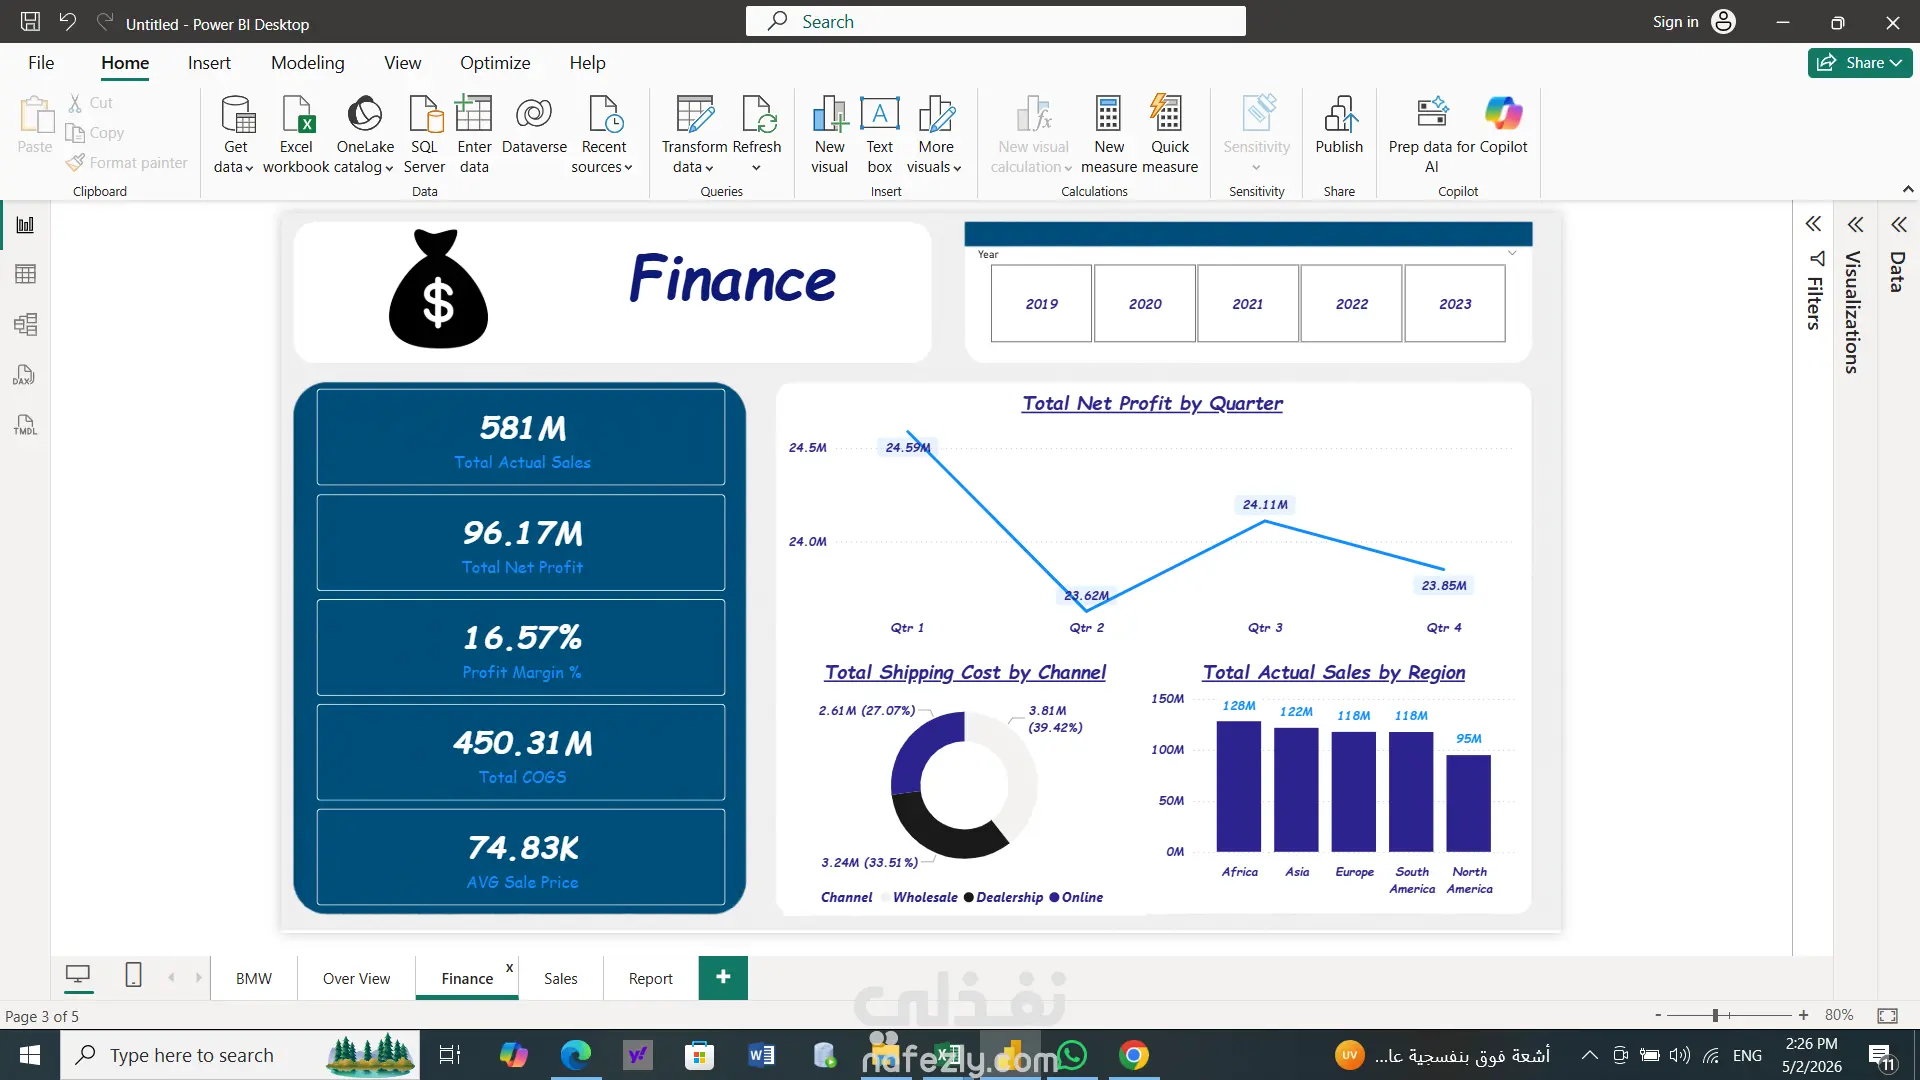Open the OneLake catalog
Screen dimensions: 1920x1080
(365, 134)
